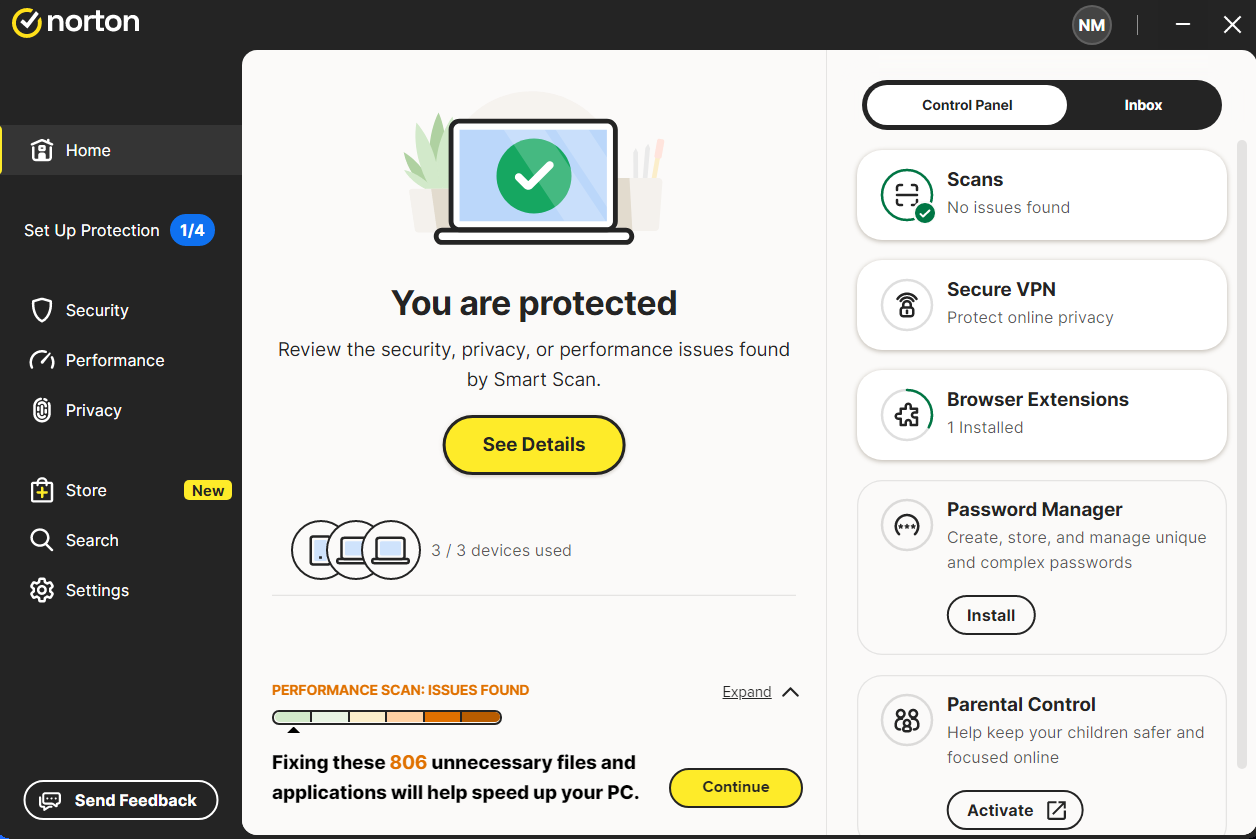Click Continue to fix unnecessary files
1256x839 pixels.
coord(735,787)
